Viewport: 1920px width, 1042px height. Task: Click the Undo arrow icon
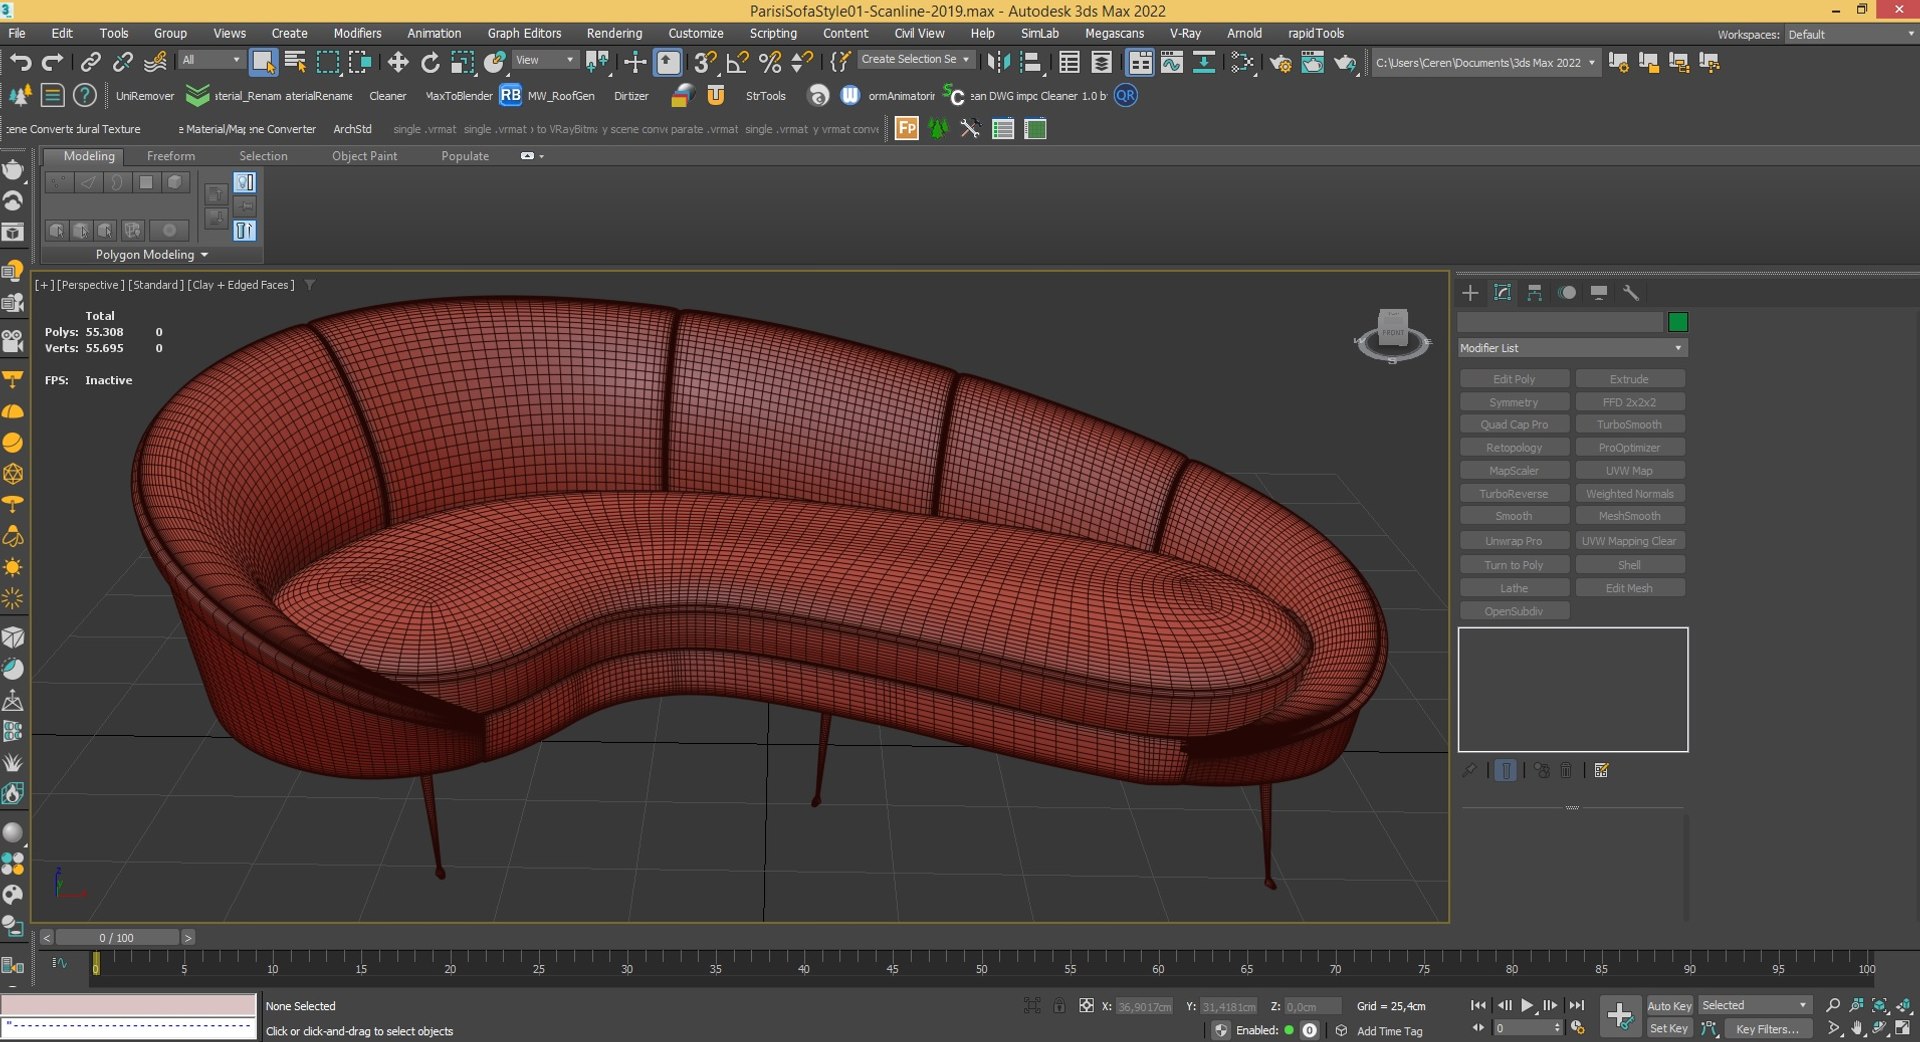20,62
